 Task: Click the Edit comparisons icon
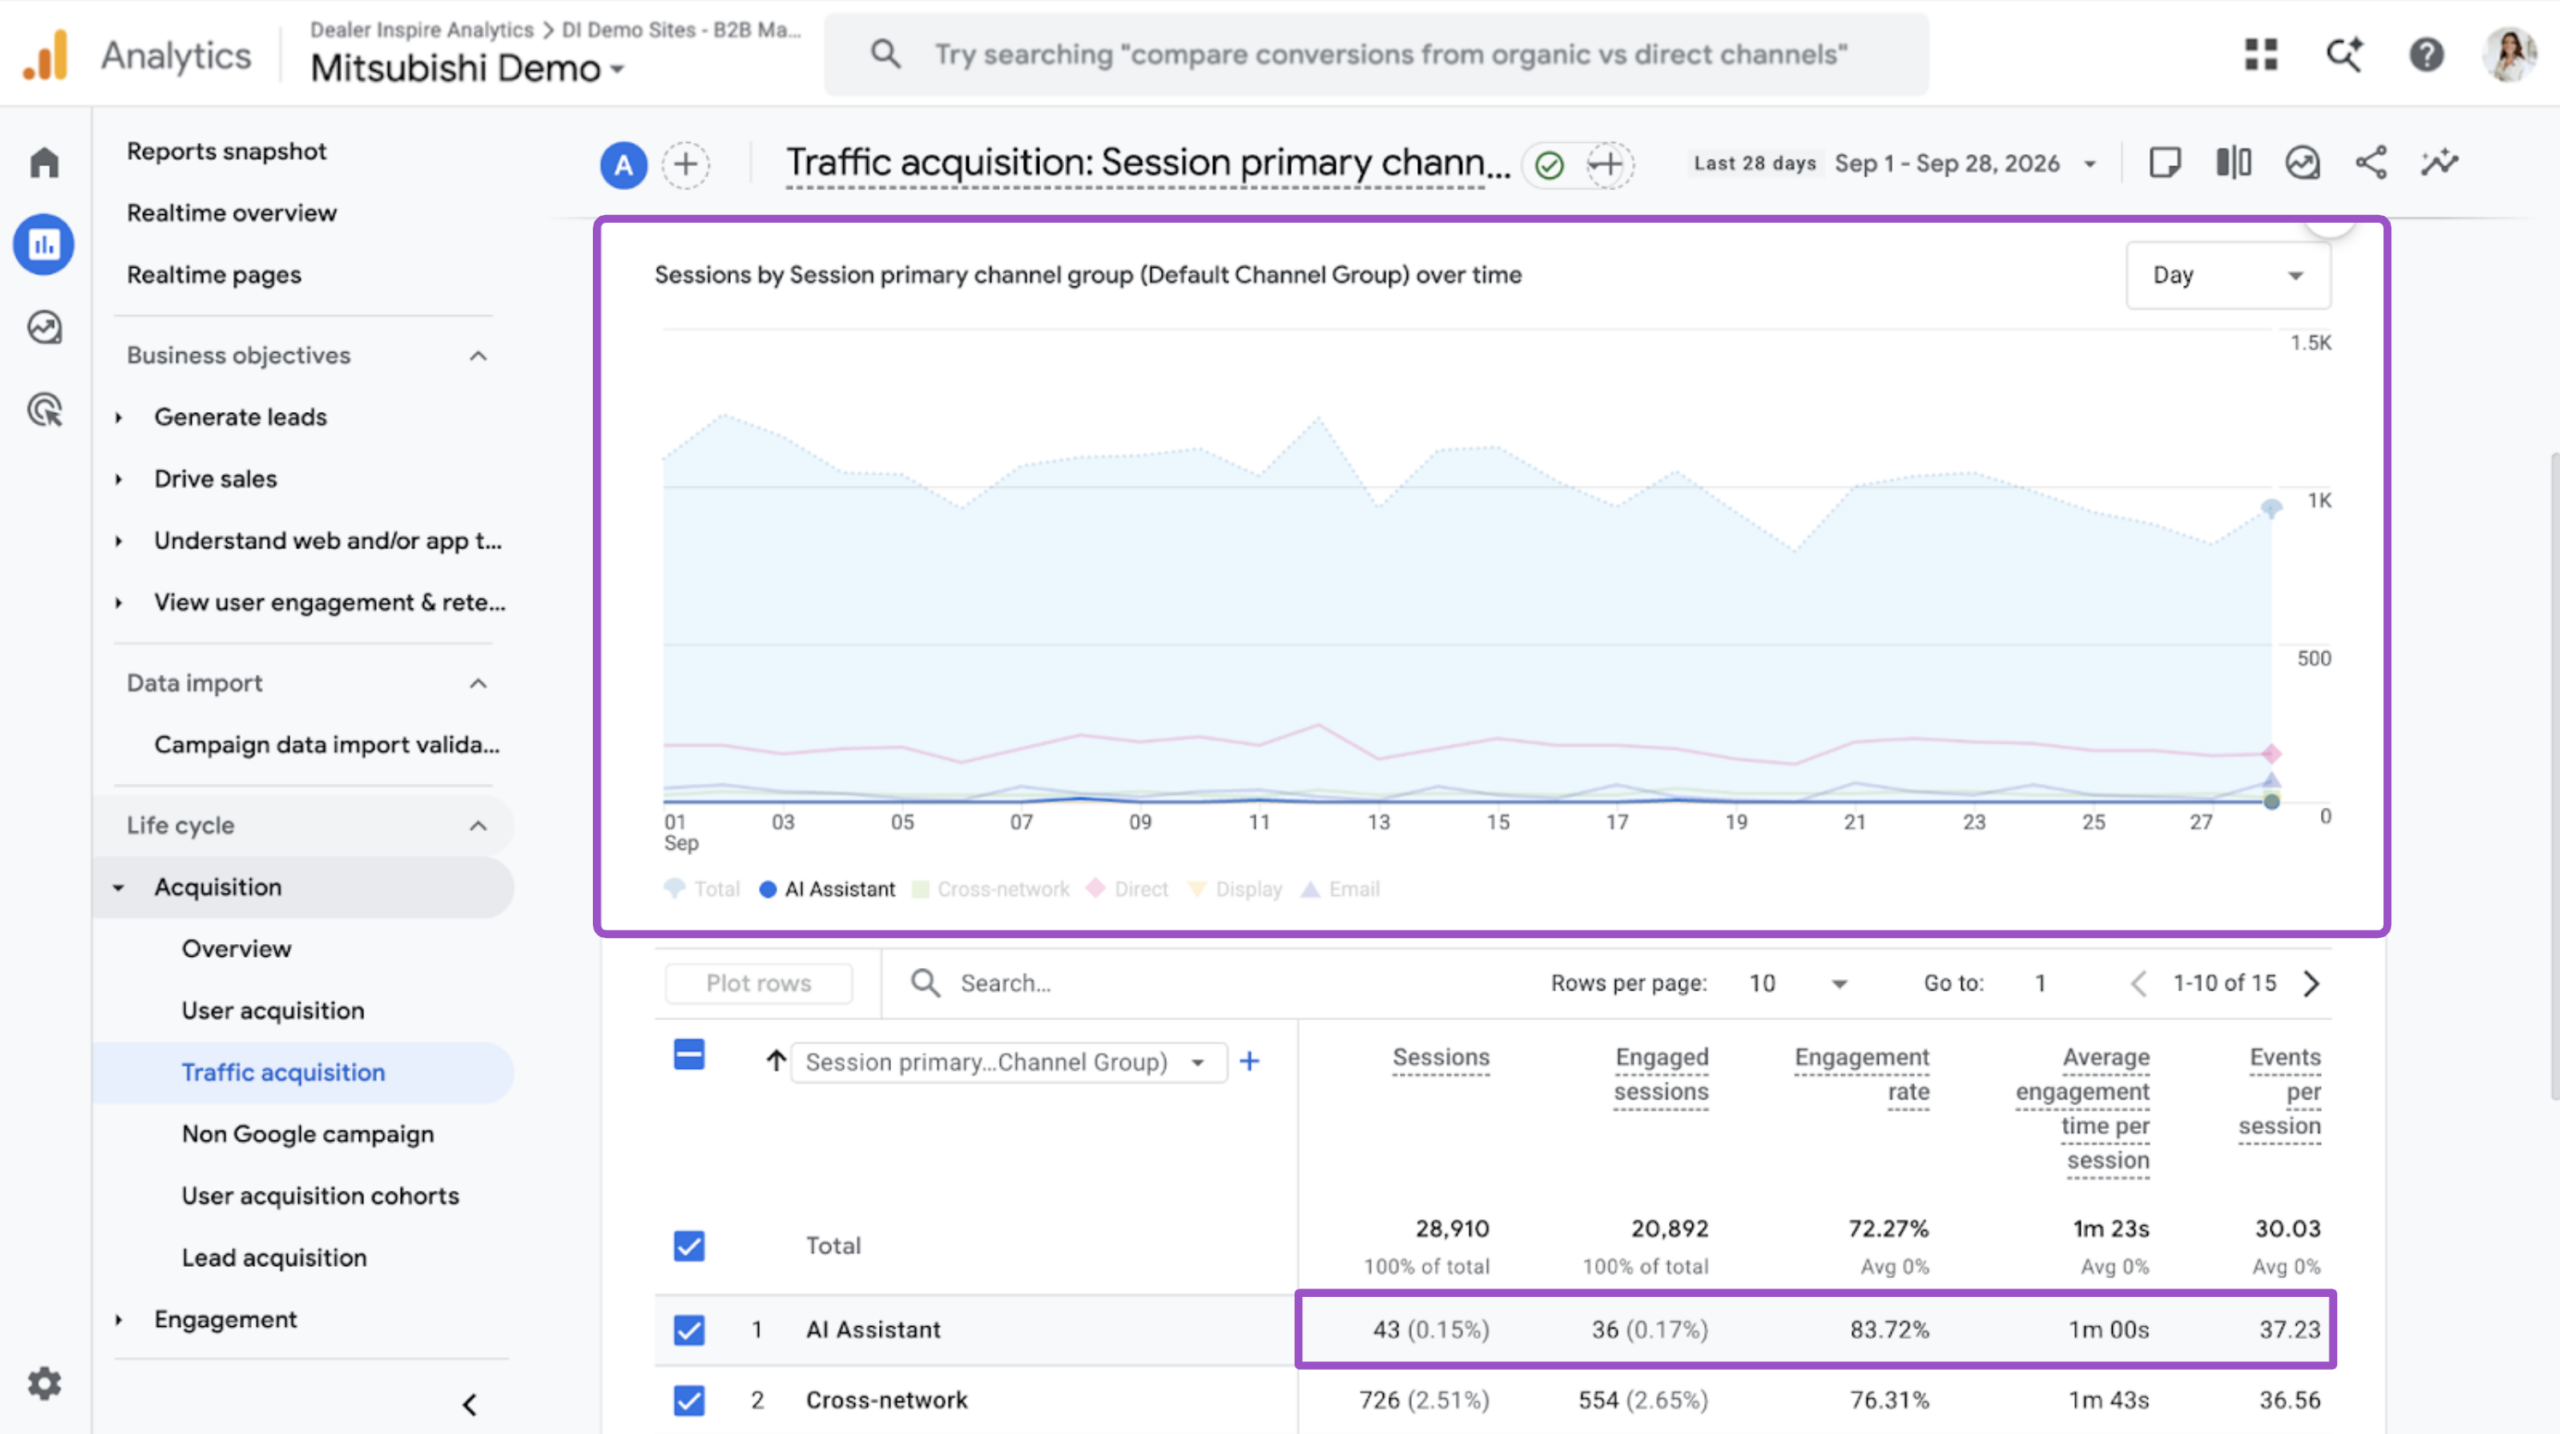(2234, 163)
